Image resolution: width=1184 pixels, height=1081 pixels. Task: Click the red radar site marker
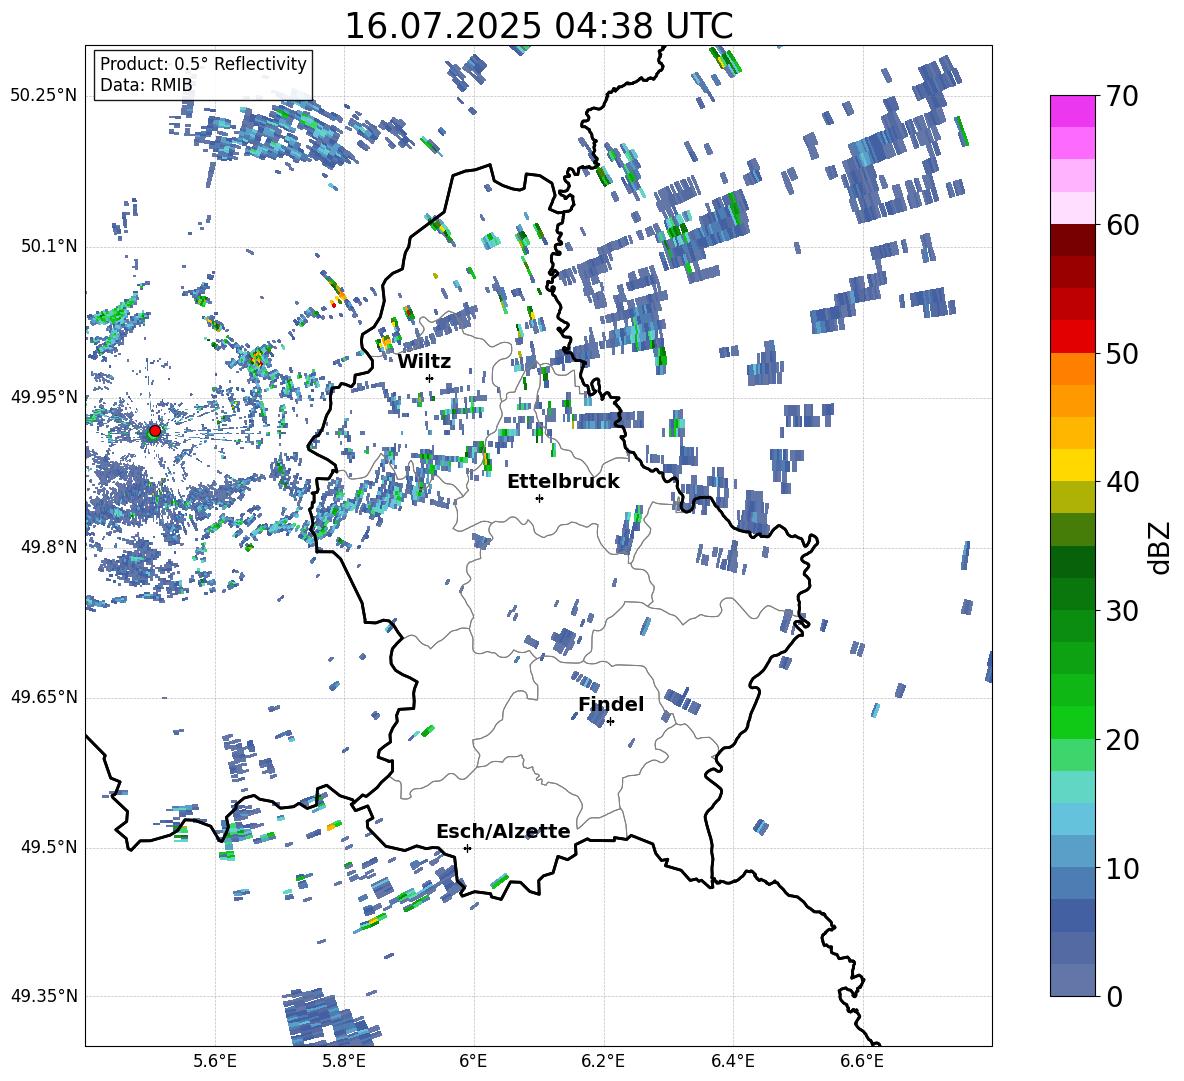click(155, 430)
